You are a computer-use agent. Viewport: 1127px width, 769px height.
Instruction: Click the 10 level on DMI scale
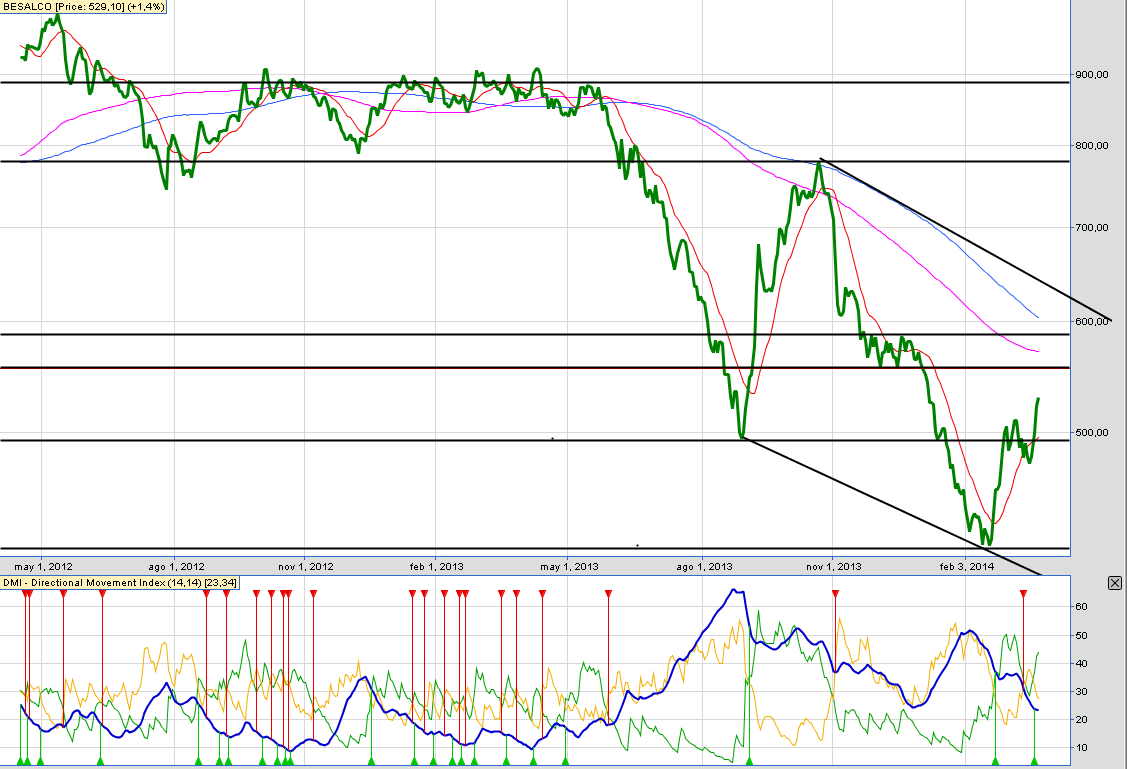click(x=1081, y=747)
